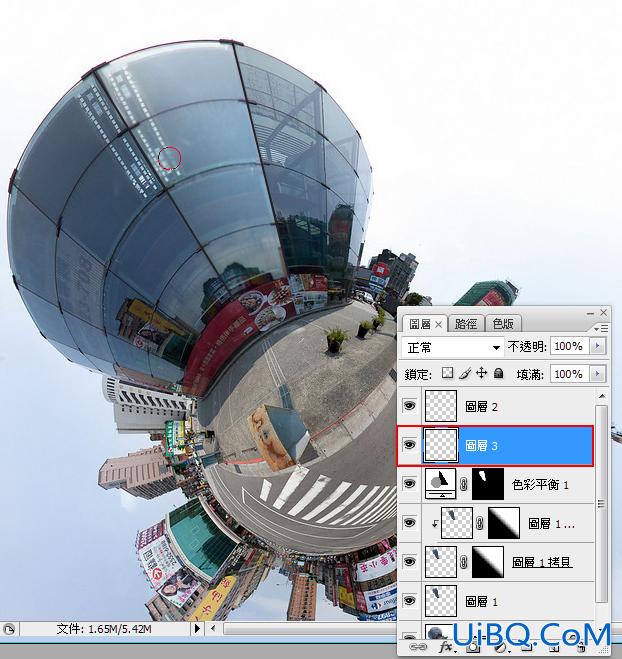Lock image pixels with brush icon

(465, 373)
